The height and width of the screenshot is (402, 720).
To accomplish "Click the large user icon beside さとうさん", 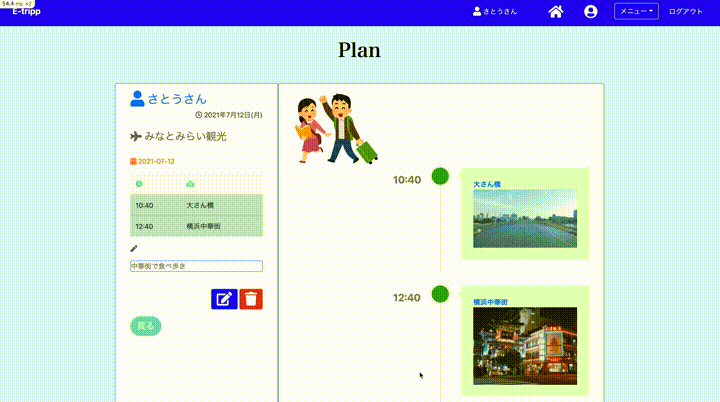I will [x=137, y=98].
